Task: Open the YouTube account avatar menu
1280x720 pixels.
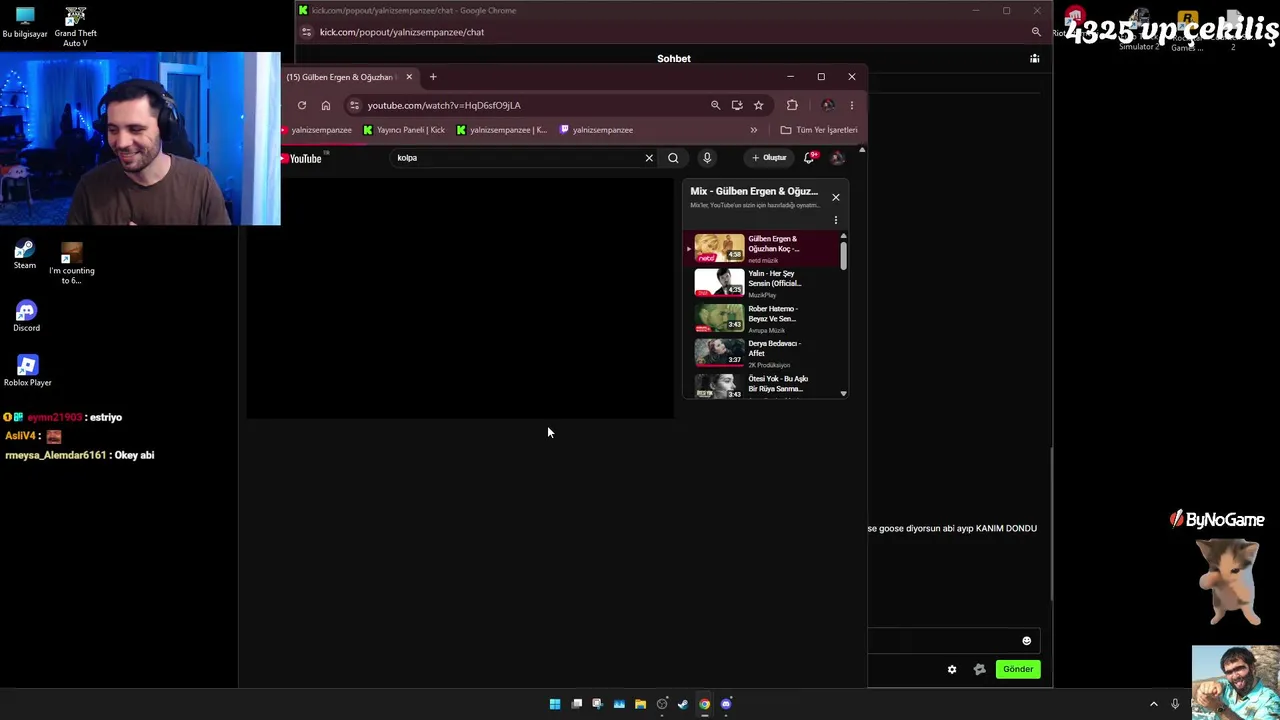Action: pos(838,158)
